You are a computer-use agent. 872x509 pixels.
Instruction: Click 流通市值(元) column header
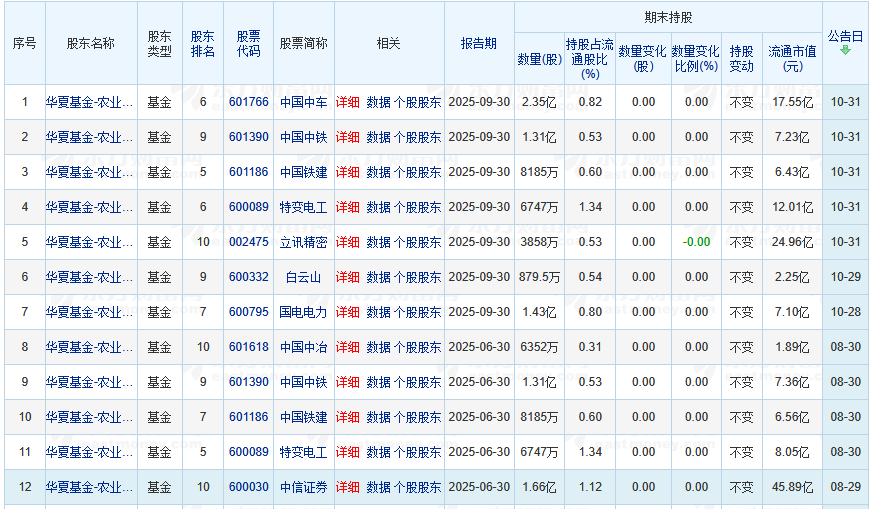[x=792, y=59]
